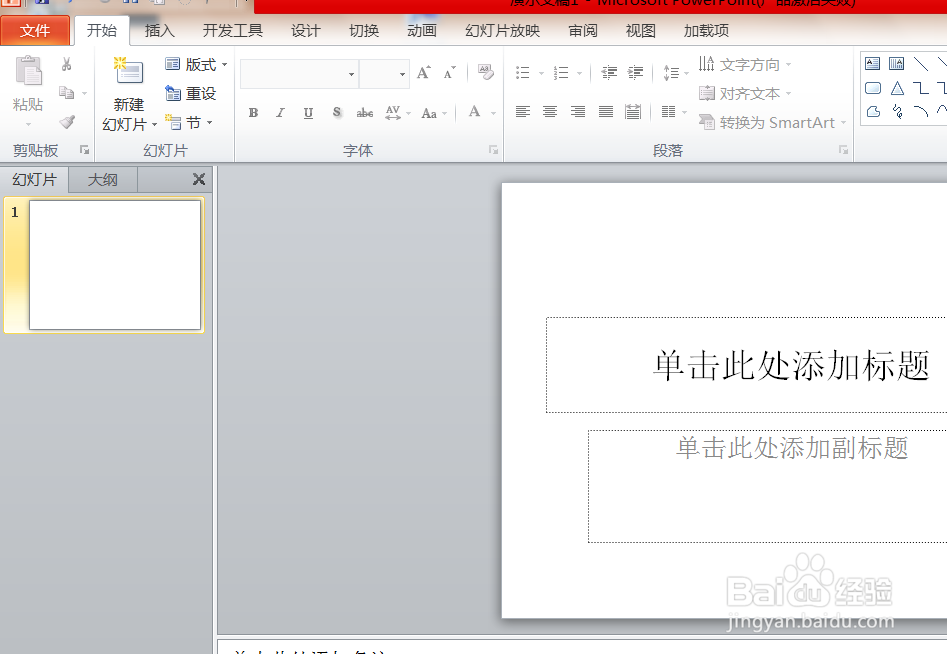
Task: Decrease list indent level
Action: pos(609,73)
